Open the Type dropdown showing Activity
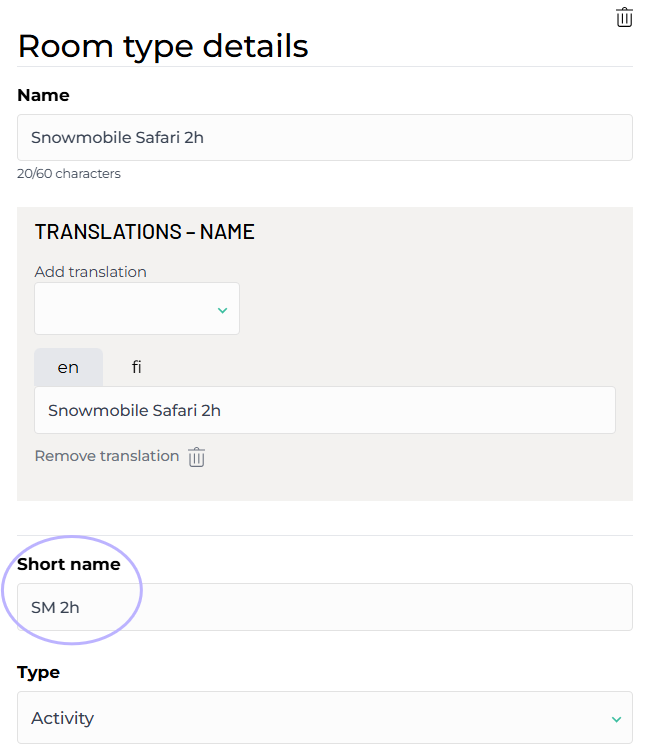 tap(324, 718)
